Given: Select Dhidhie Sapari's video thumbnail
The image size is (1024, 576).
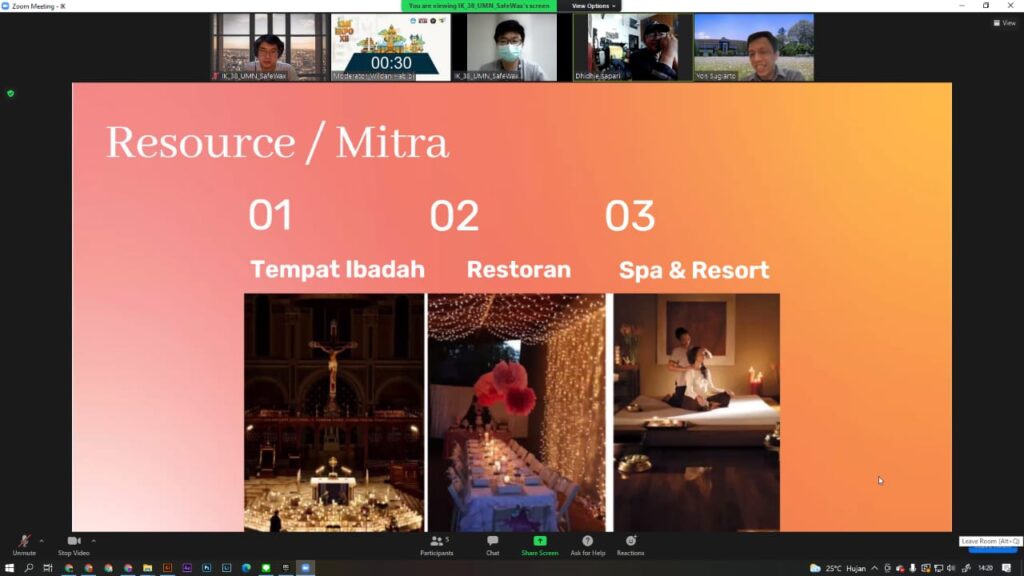Looking at the screenshot, I should click(632, 47).
